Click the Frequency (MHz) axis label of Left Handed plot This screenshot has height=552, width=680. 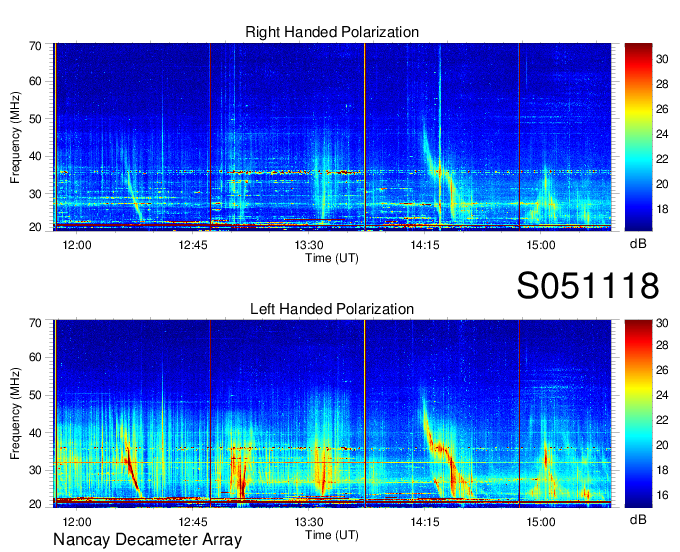click(x=15, y=413)
